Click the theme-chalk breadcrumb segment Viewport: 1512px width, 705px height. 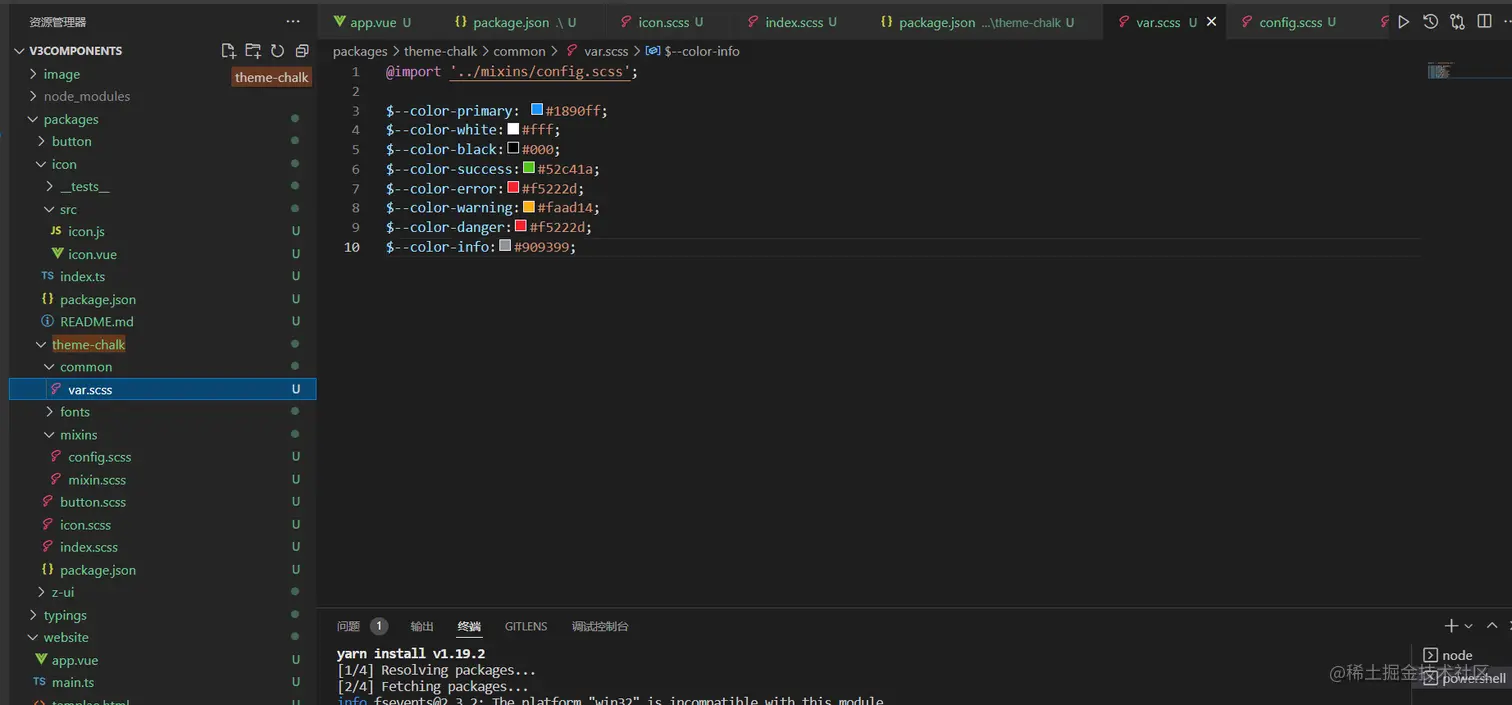pyautogui.click(x=441, y=51)
